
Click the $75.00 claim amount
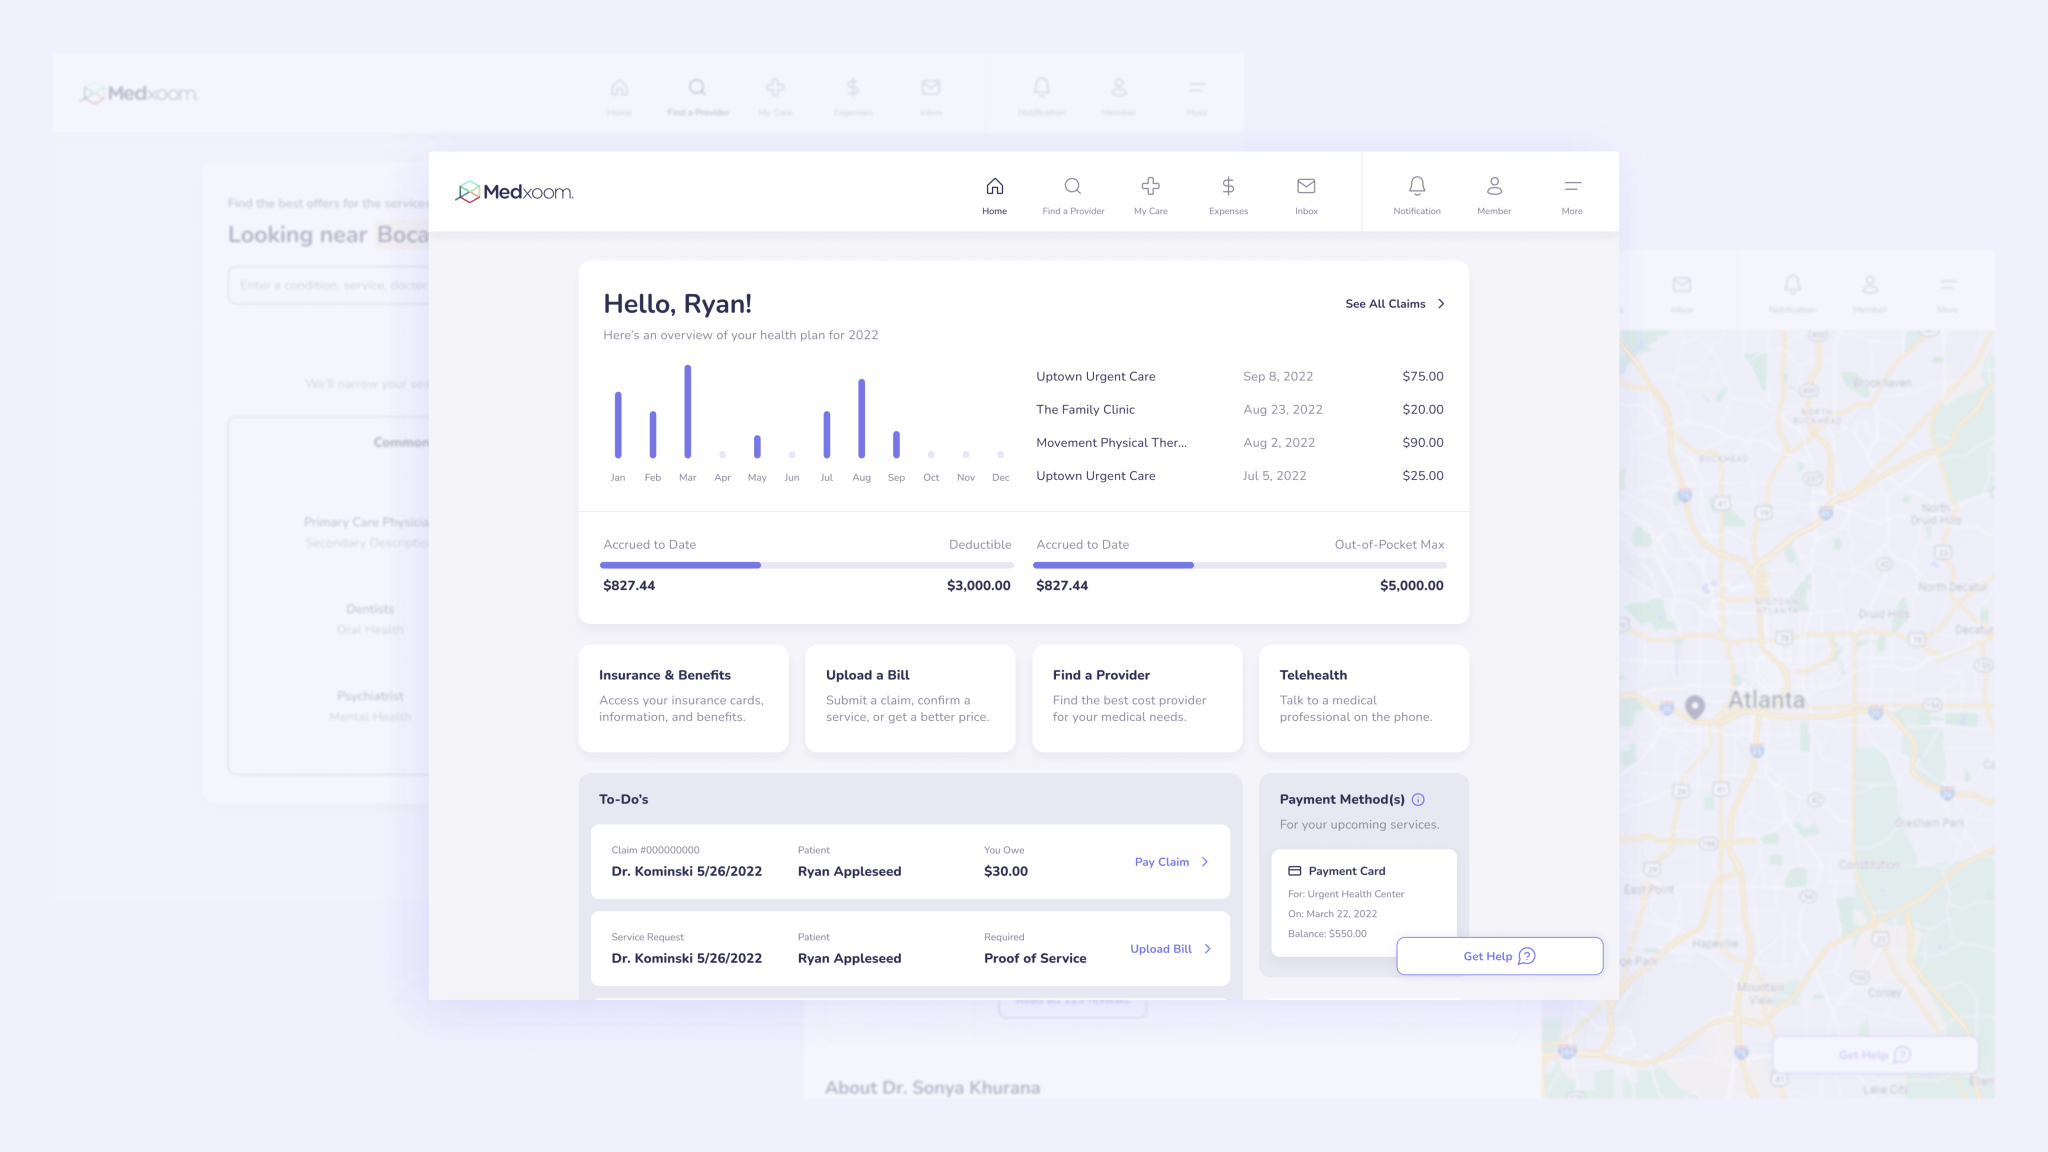pos(1423,377)
